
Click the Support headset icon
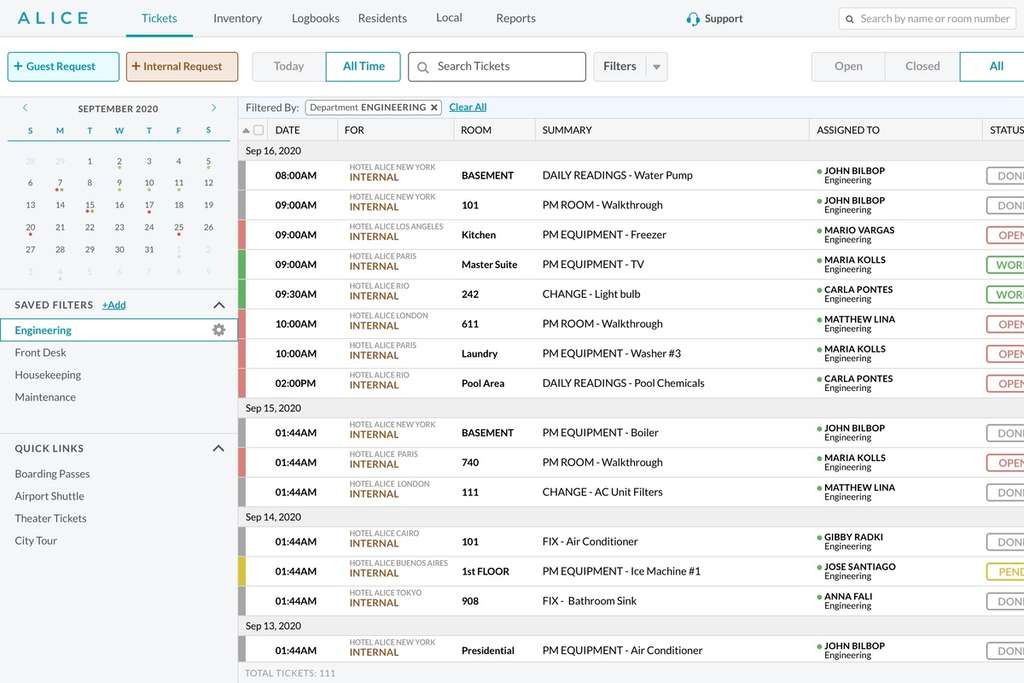click(x=693, y=19)
